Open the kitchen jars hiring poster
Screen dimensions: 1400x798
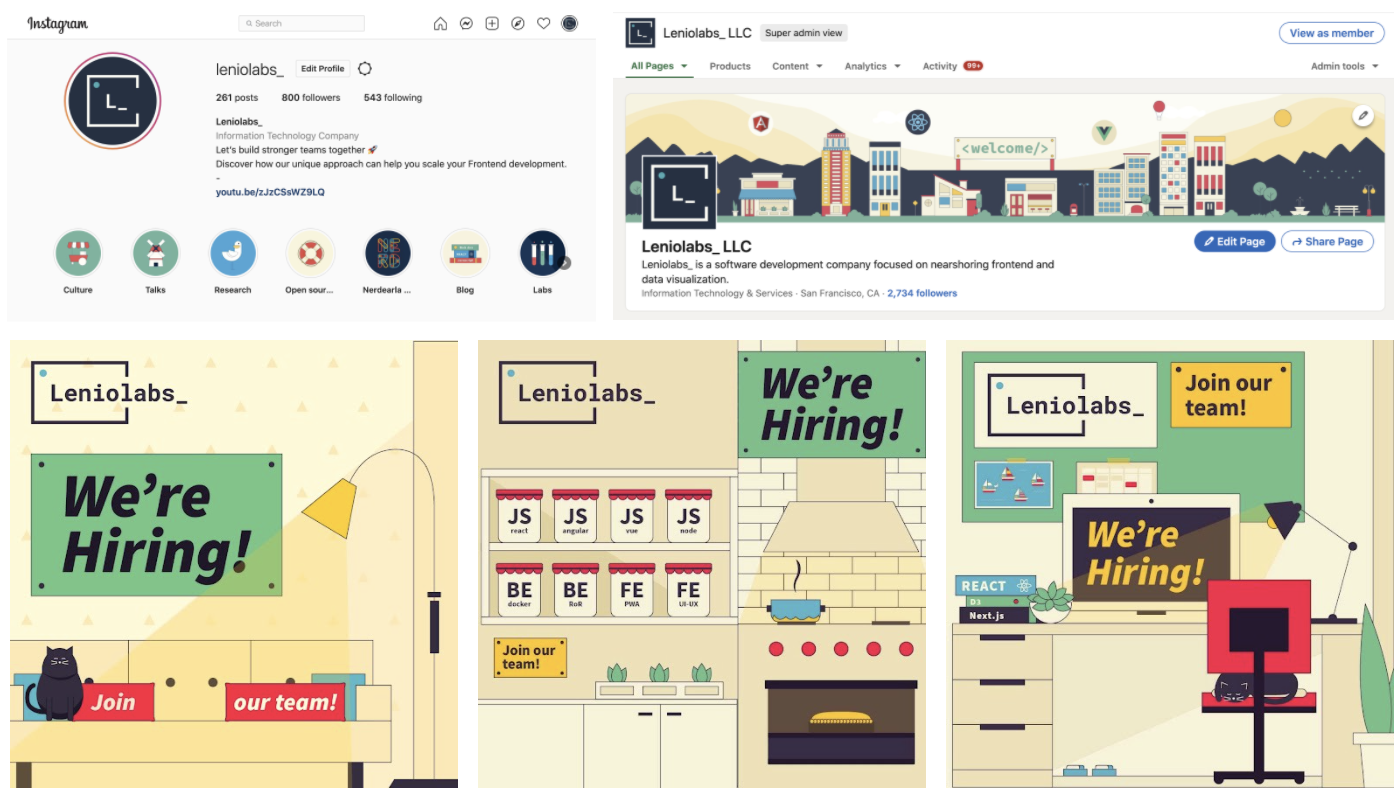tap(702, 564)
